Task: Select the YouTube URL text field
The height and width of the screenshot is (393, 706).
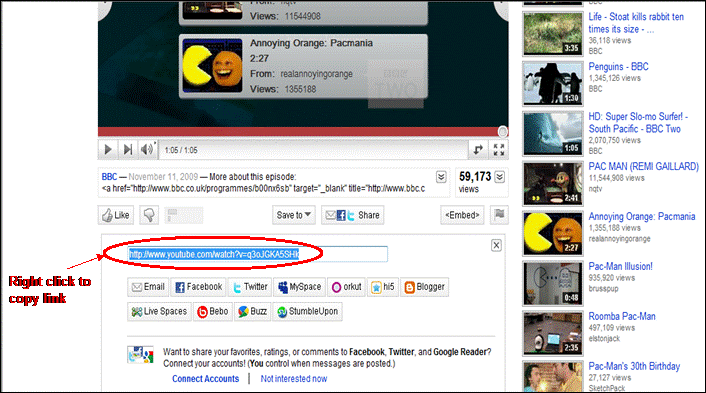Action: [x=258, y=254]
